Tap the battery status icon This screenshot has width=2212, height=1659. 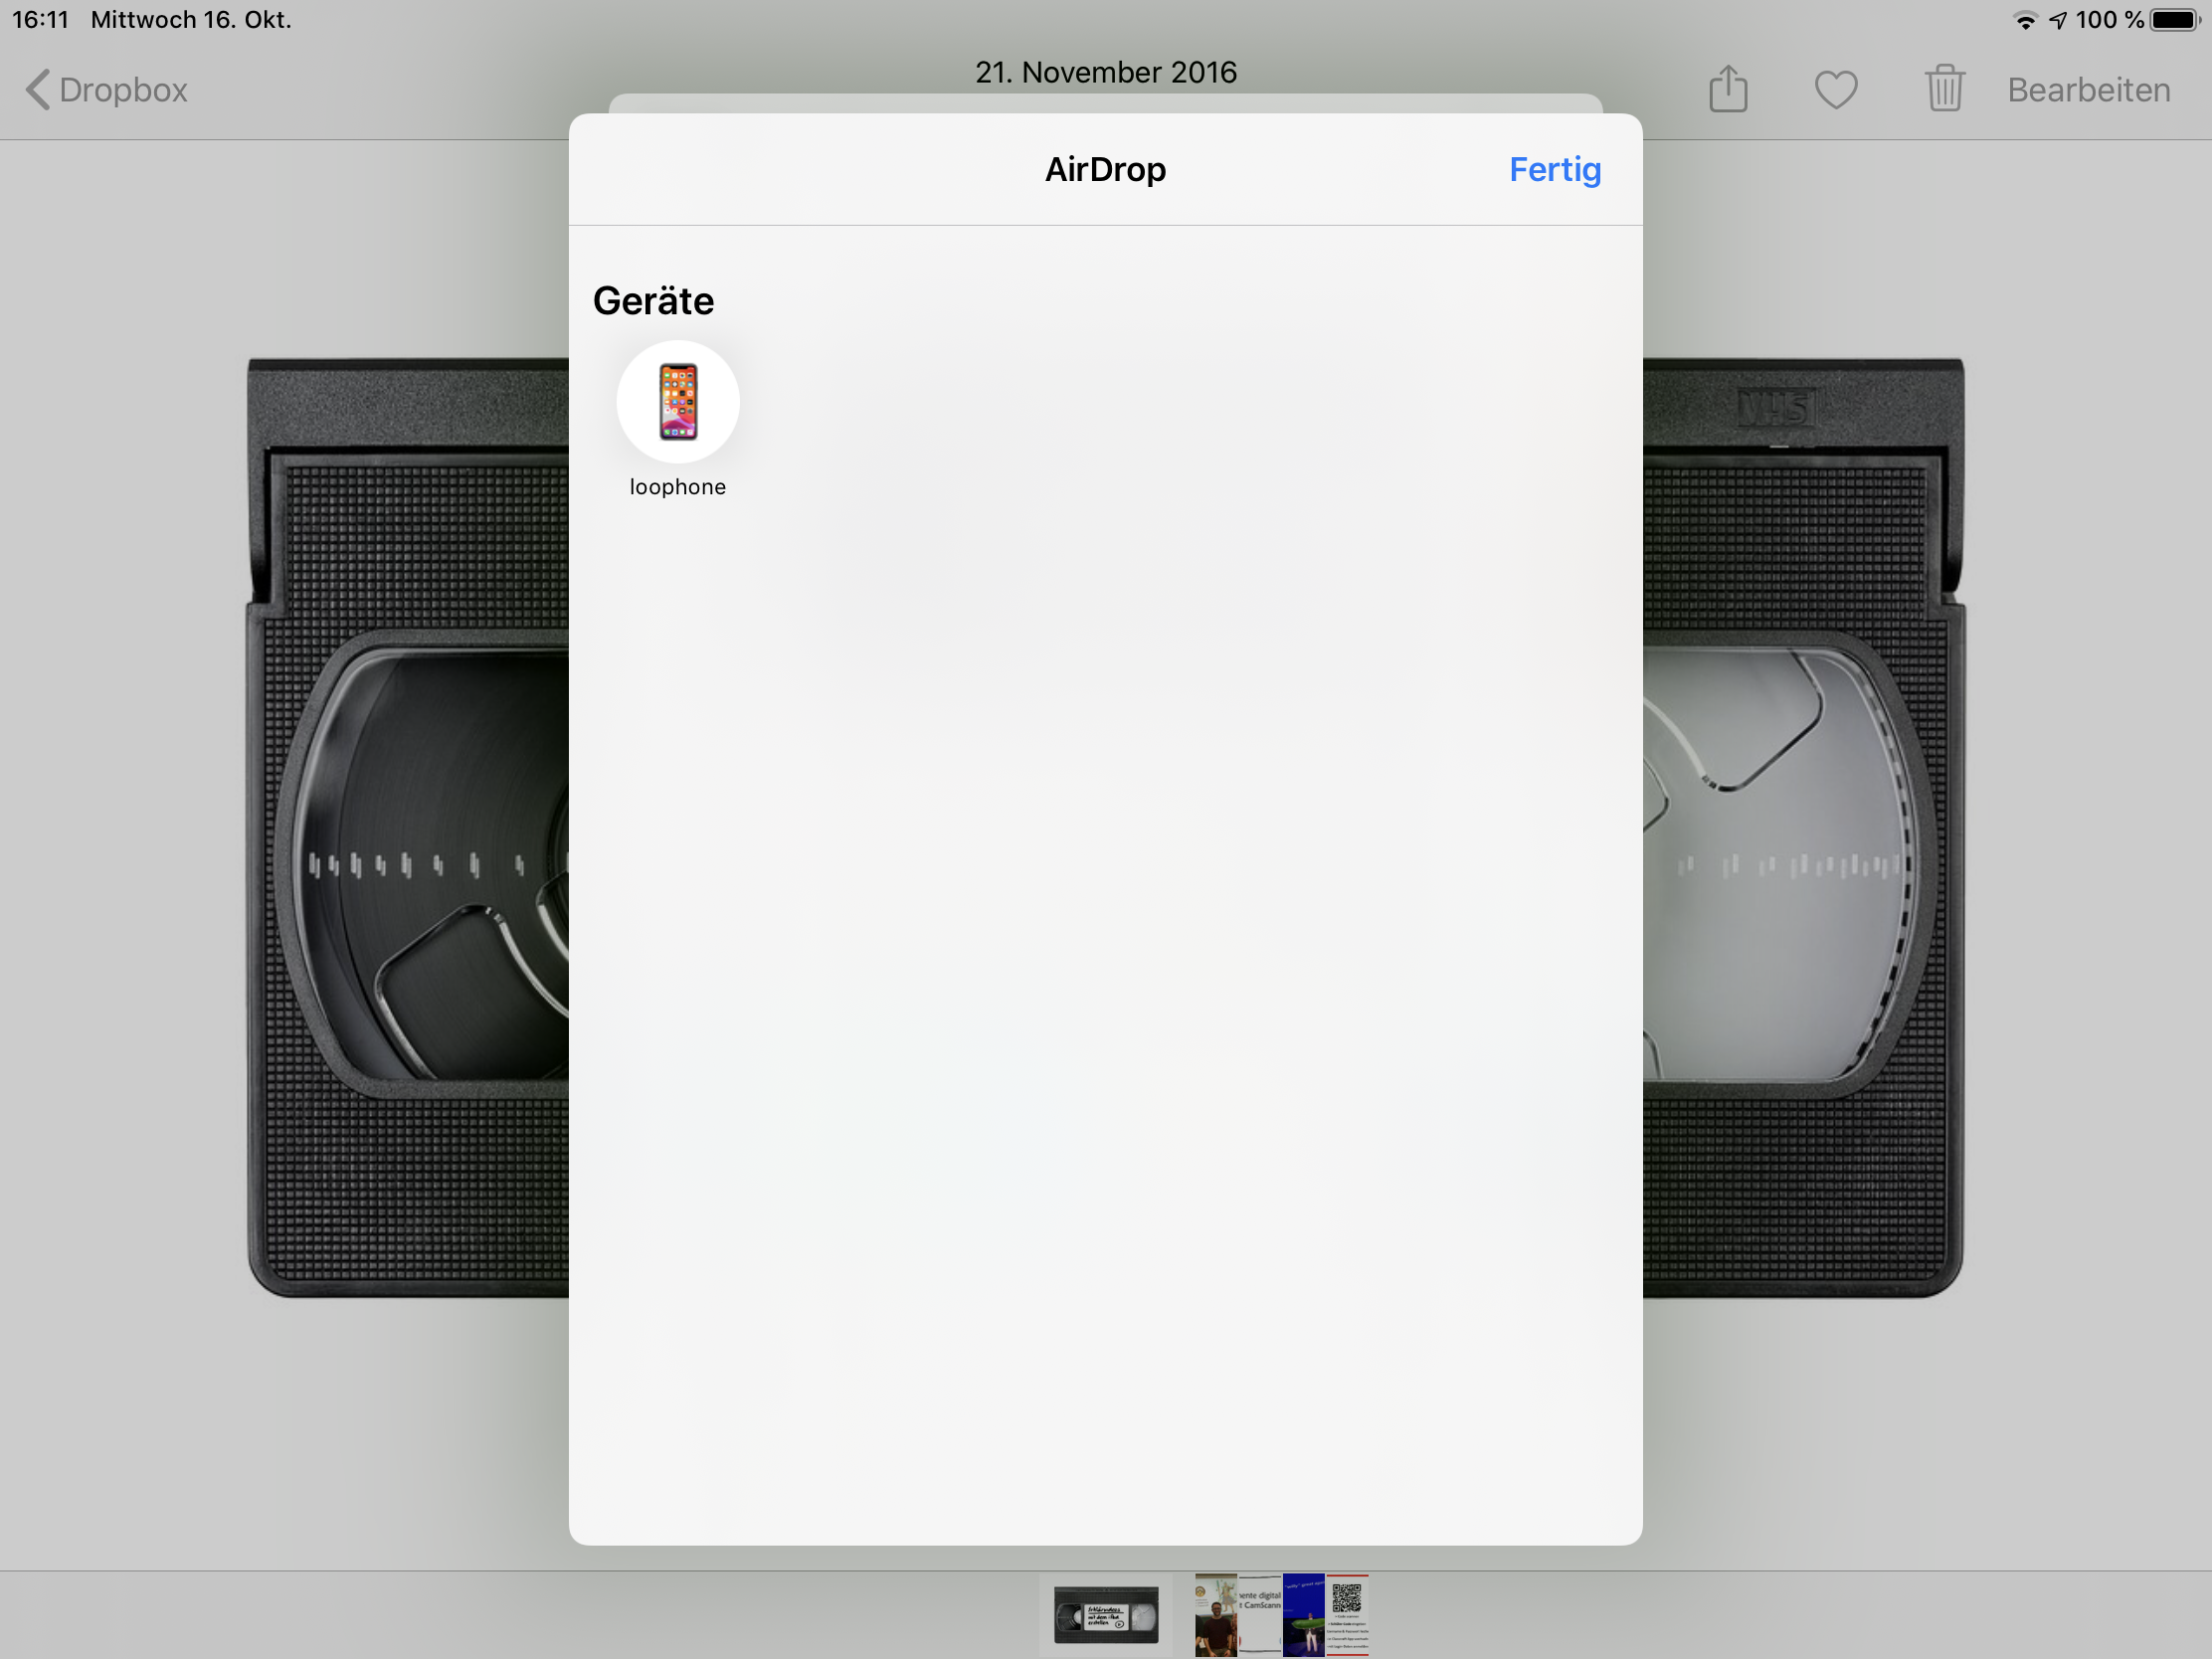click(2175, 20)
